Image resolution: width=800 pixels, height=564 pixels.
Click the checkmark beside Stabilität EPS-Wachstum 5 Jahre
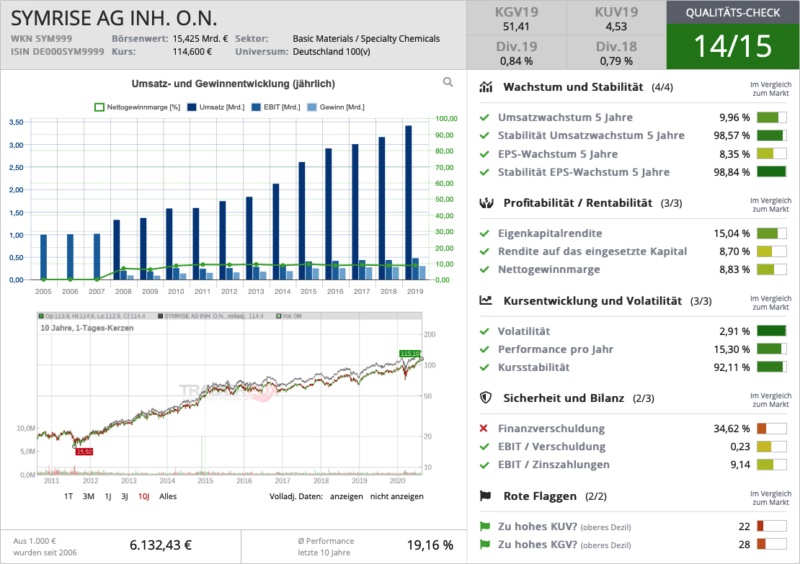click(484, 172)
